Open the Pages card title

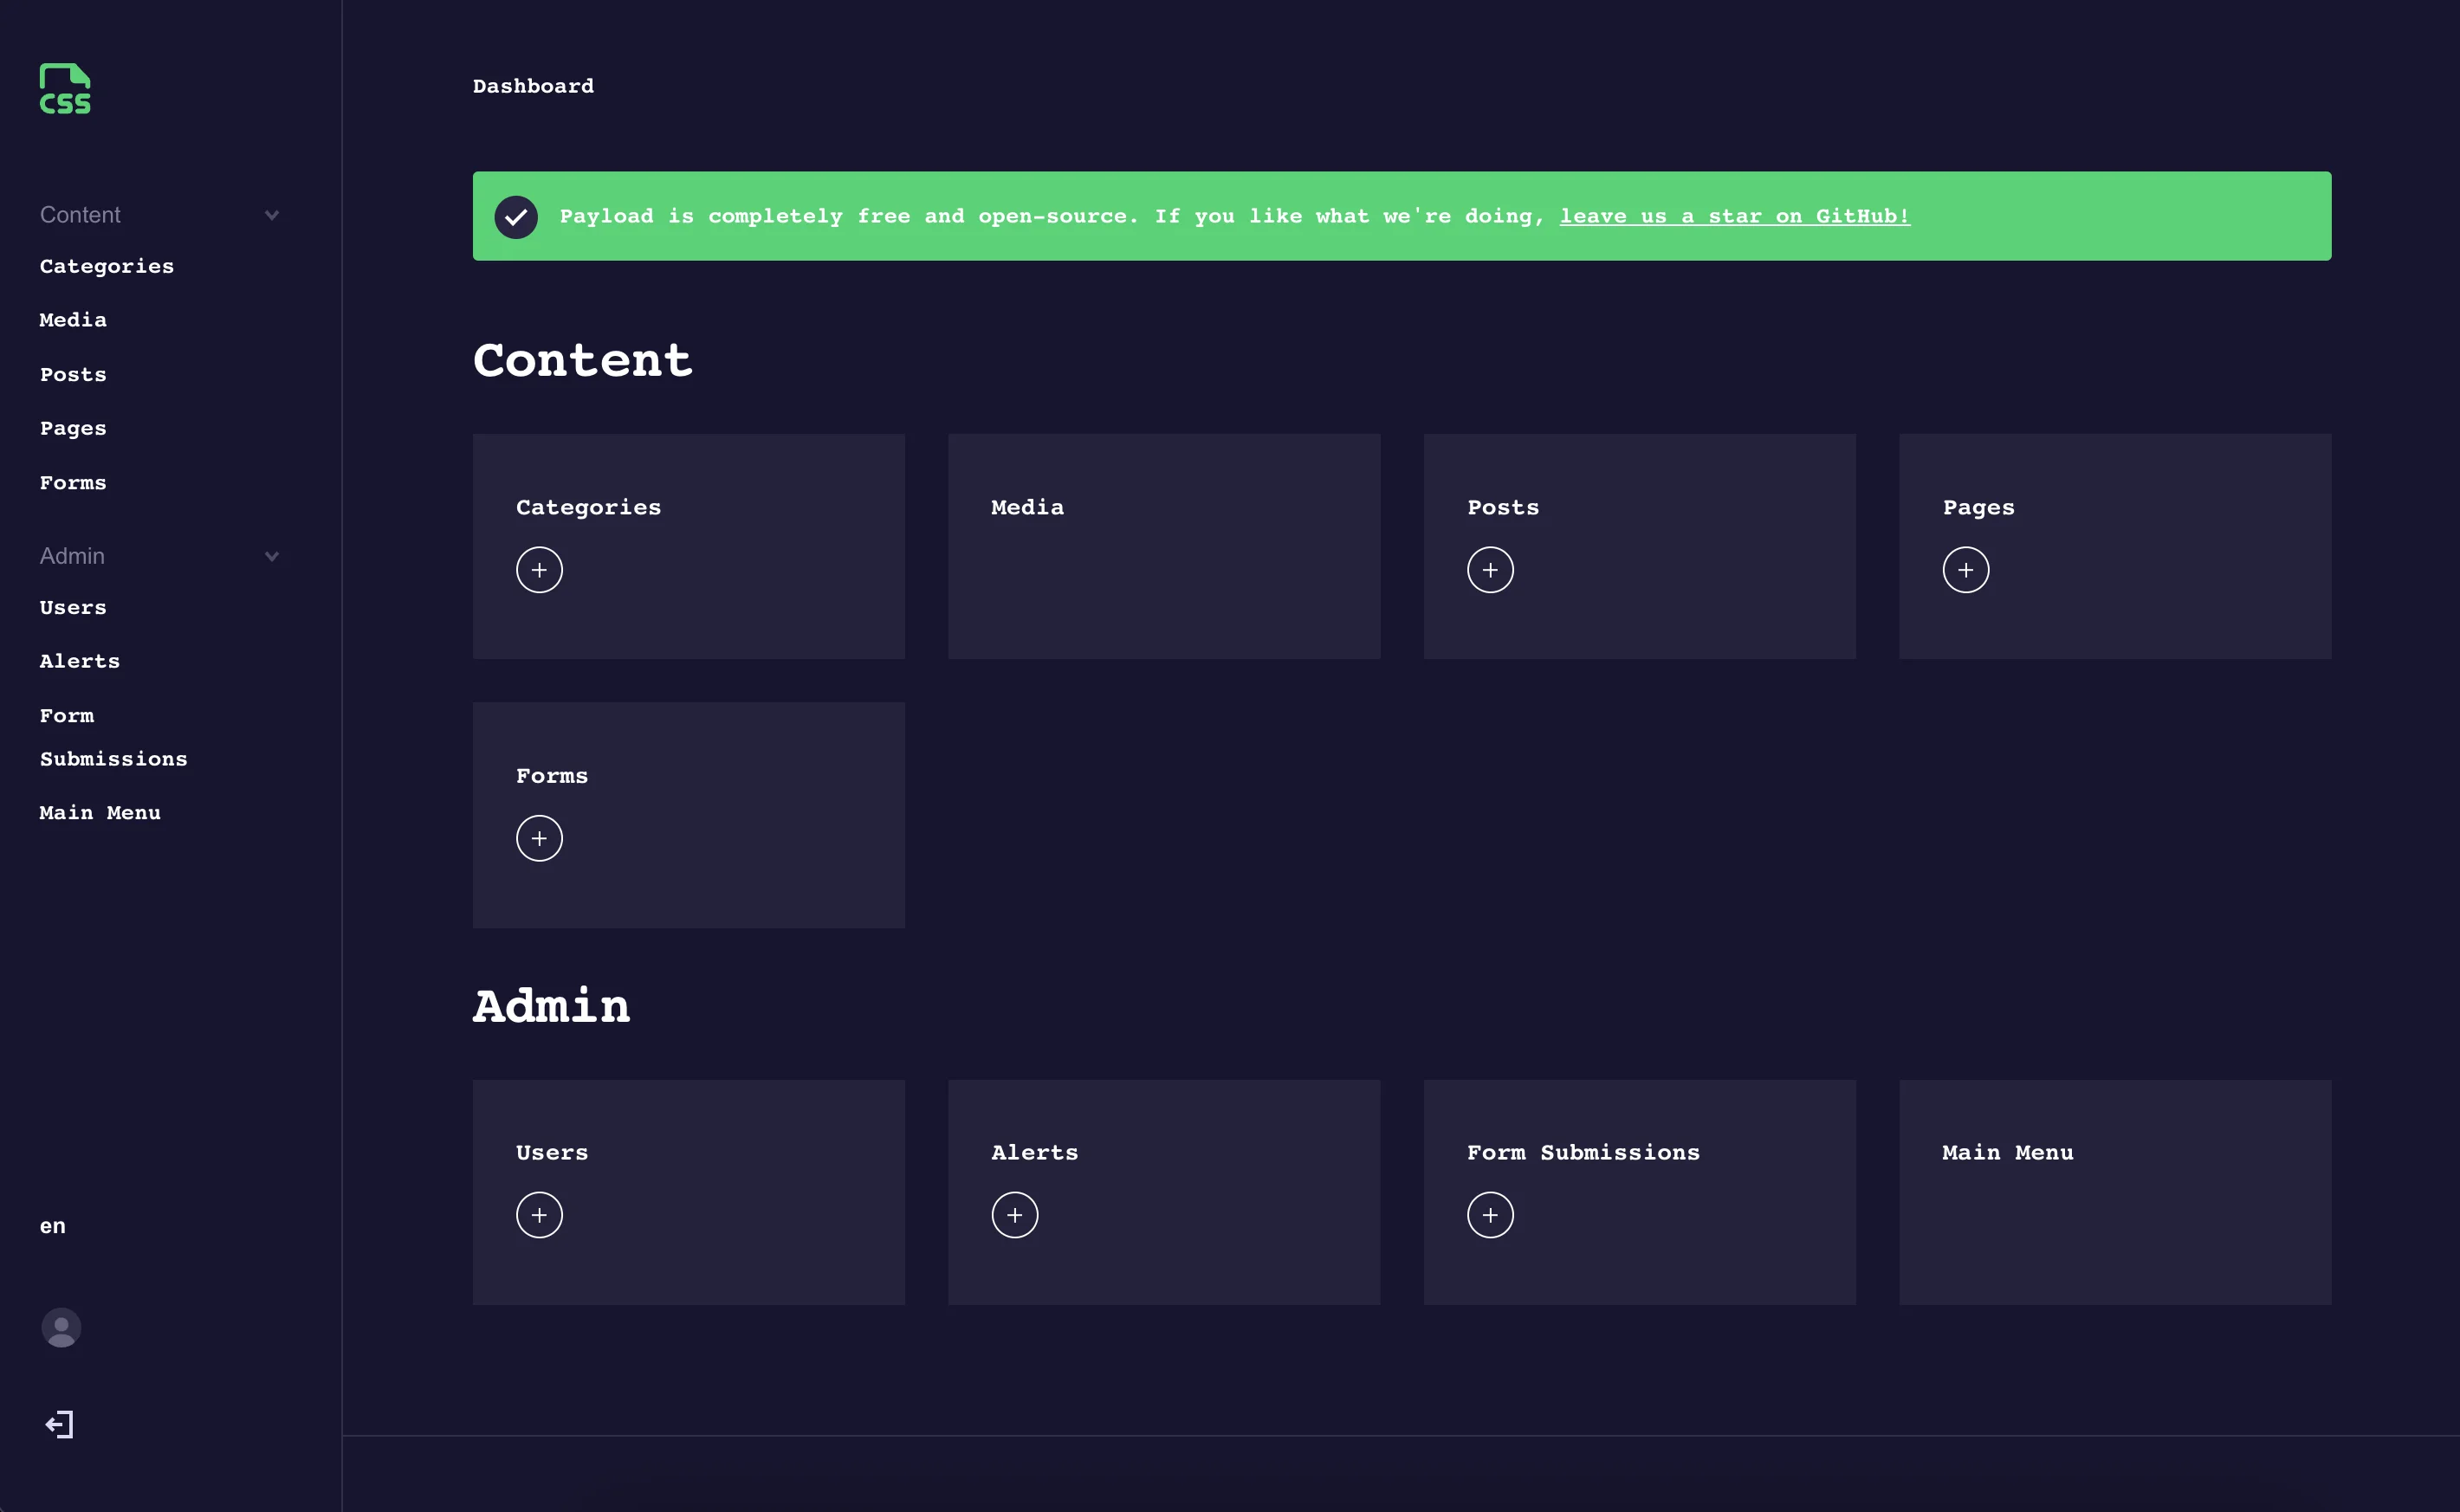pos(1978,507)
